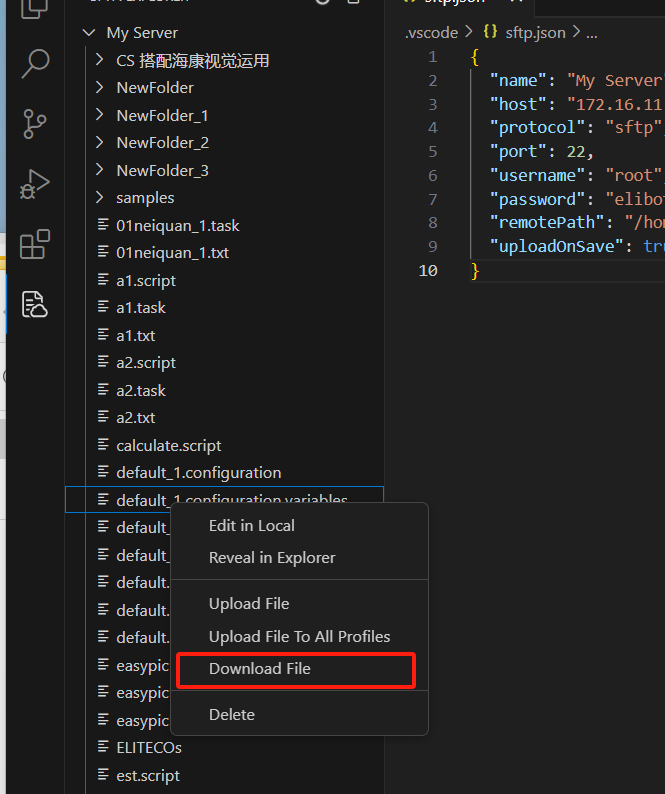Click Delete in the context menu
The height and width of the screenshot is (794, 665).
coord(231,715)
